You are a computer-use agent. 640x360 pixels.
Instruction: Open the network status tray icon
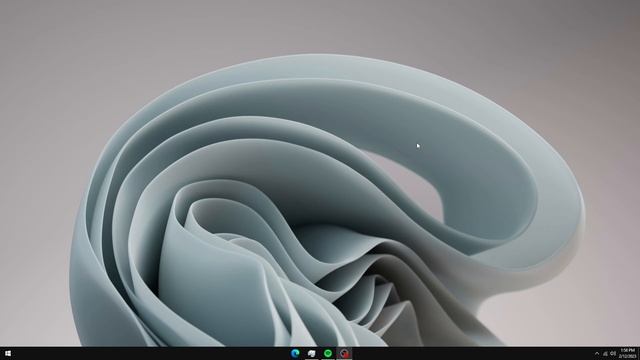[x=605, y=353]
